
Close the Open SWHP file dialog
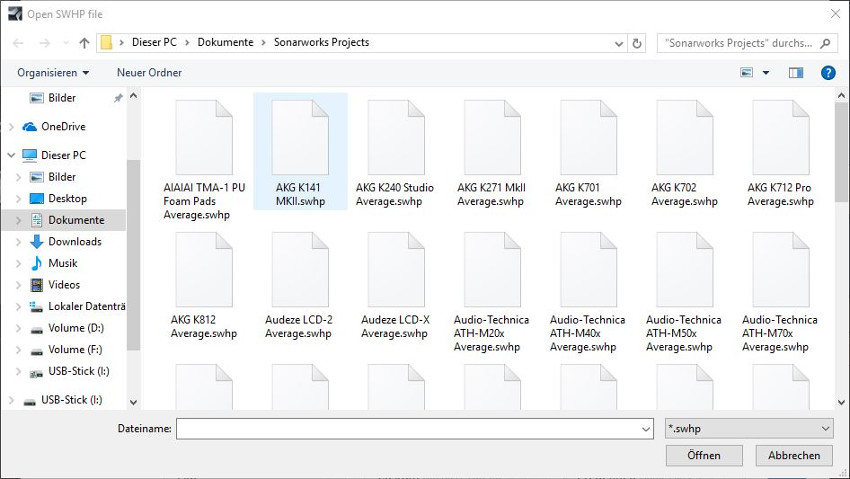tap(835, 14)
